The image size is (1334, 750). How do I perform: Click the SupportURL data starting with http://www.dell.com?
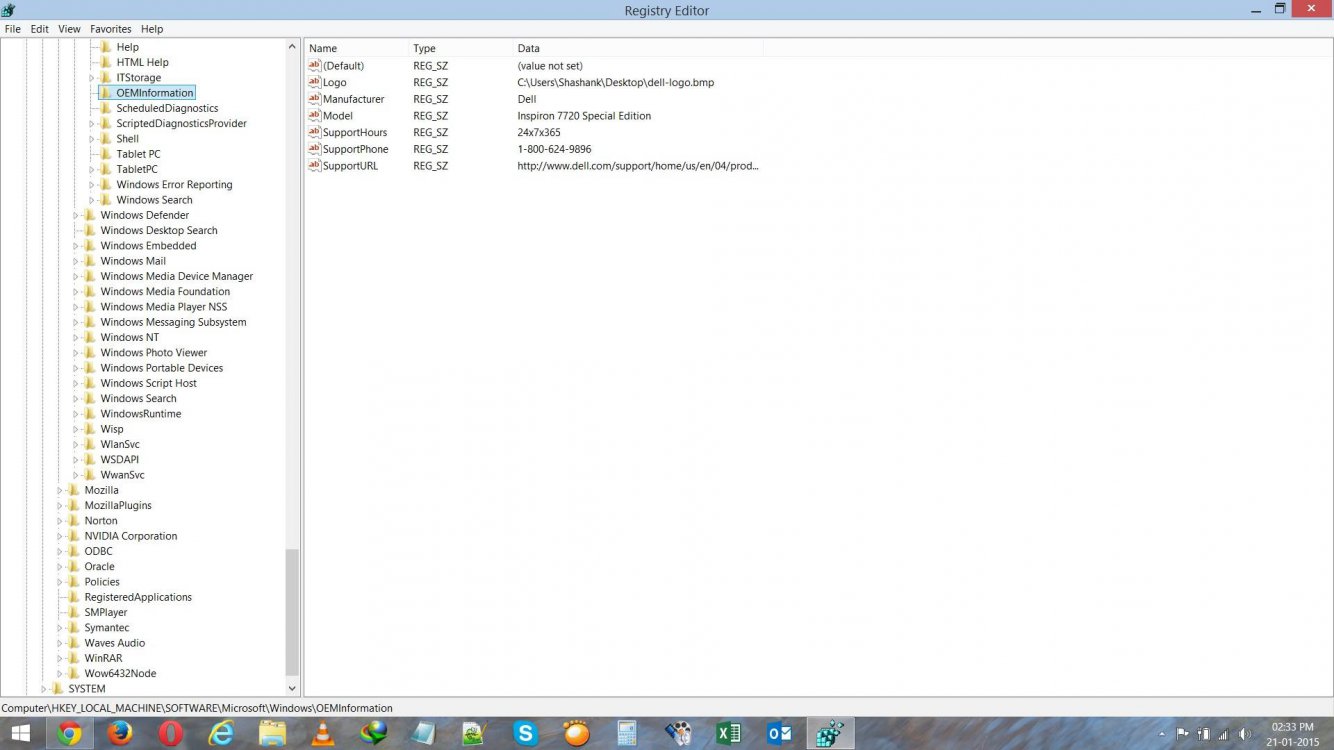tap(638, 166)
